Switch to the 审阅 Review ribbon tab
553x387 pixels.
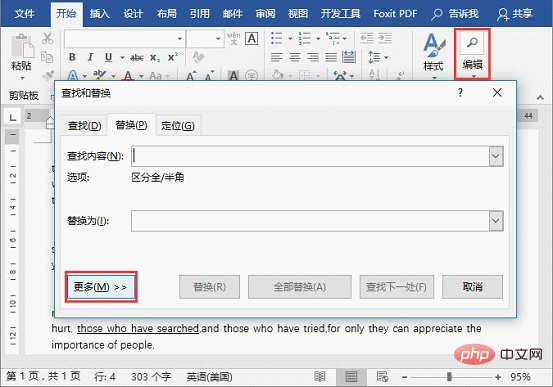point(265,14)
